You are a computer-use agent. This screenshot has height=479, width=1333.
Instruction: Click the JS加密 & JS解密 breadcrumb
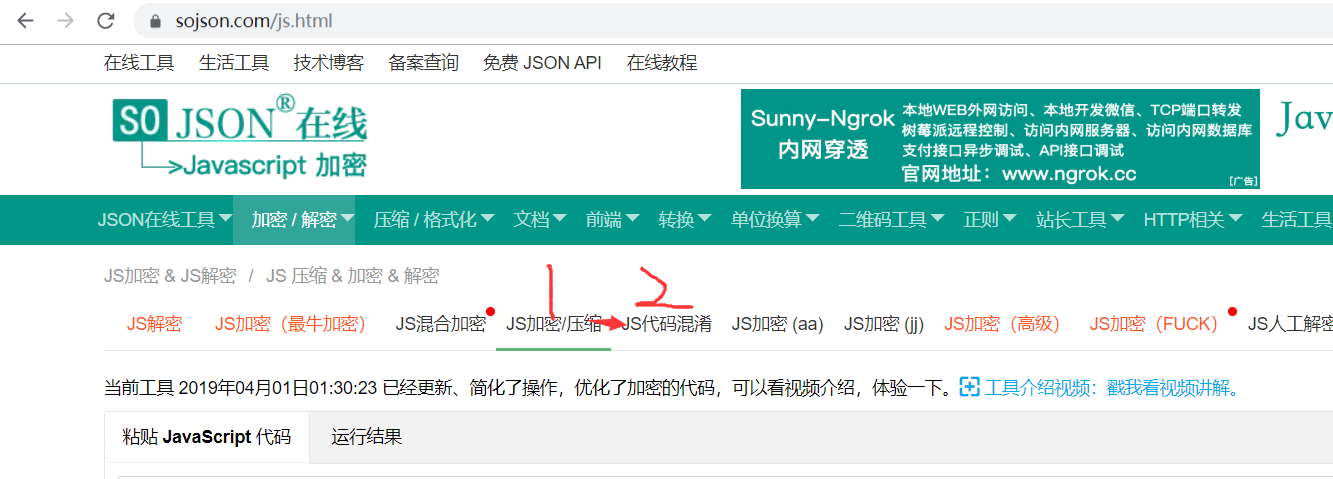click(170, 276)
